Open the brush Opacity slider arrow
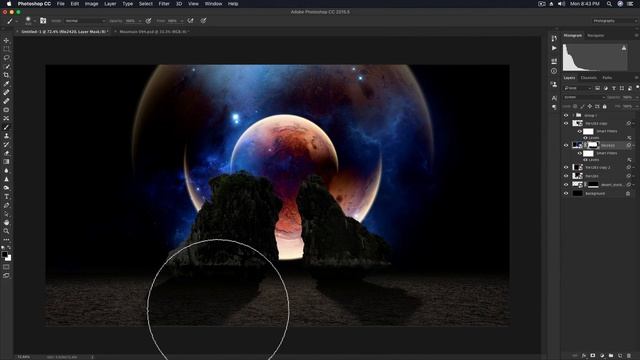640x360 pixels. (x=140, y=20)
